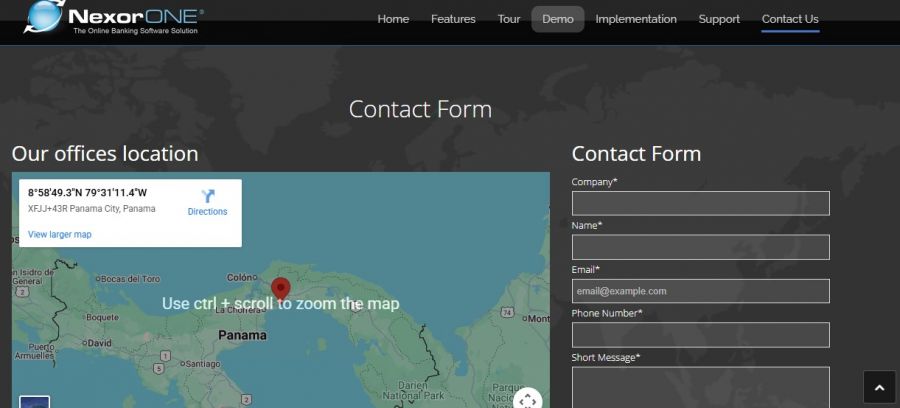Click the NexorONE logo

click(x=113, y=17)
